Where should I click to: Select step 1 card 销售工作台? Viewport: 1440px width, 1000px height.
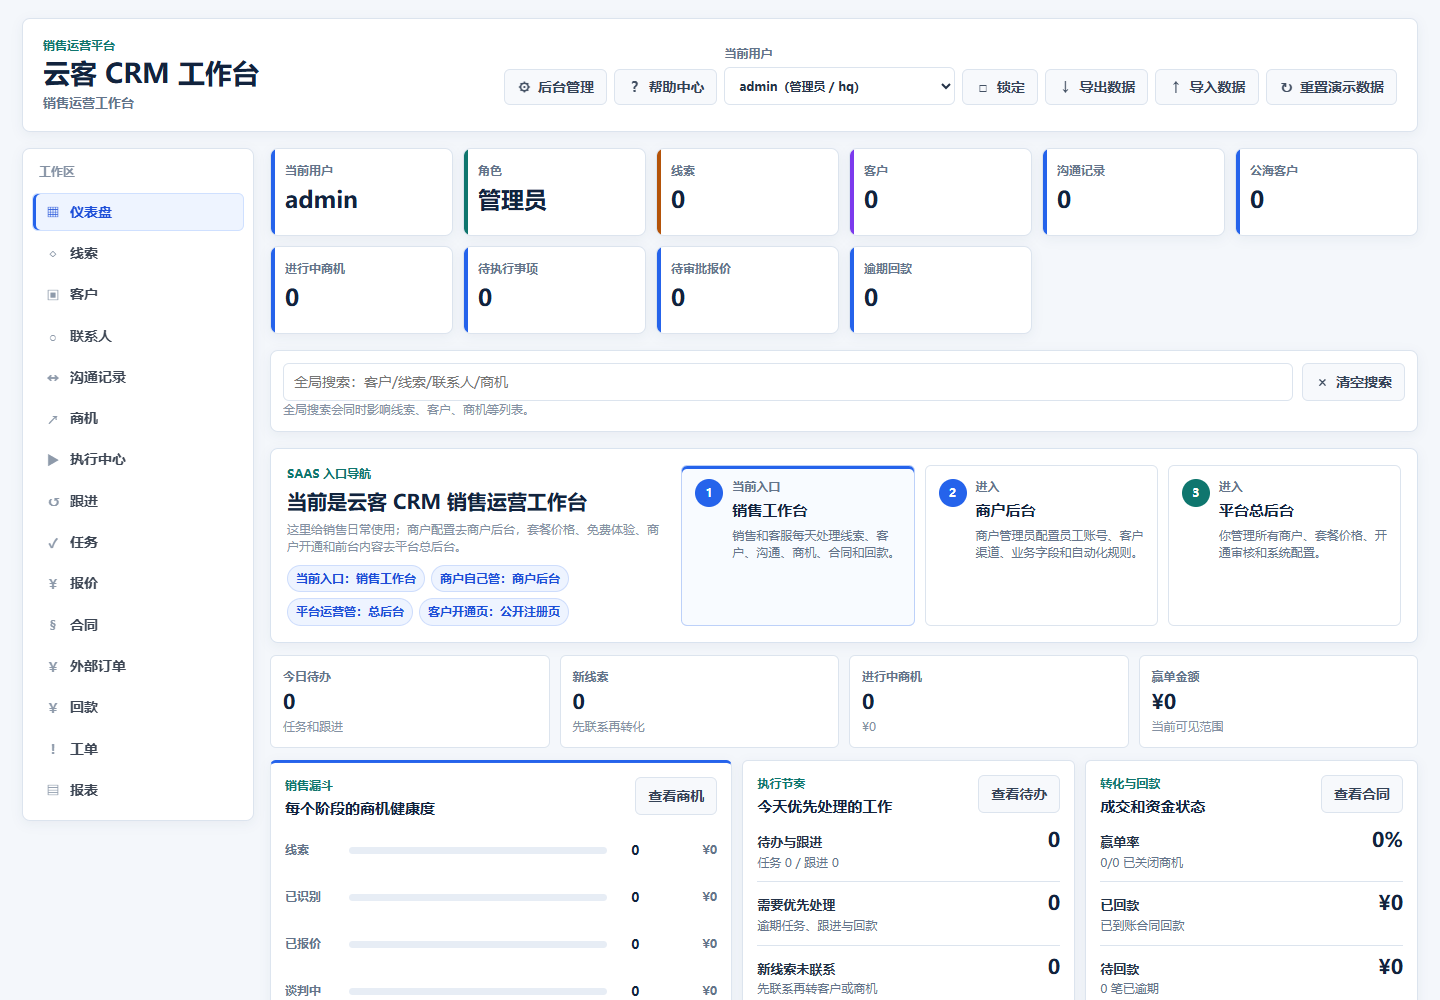pos(798,546)
